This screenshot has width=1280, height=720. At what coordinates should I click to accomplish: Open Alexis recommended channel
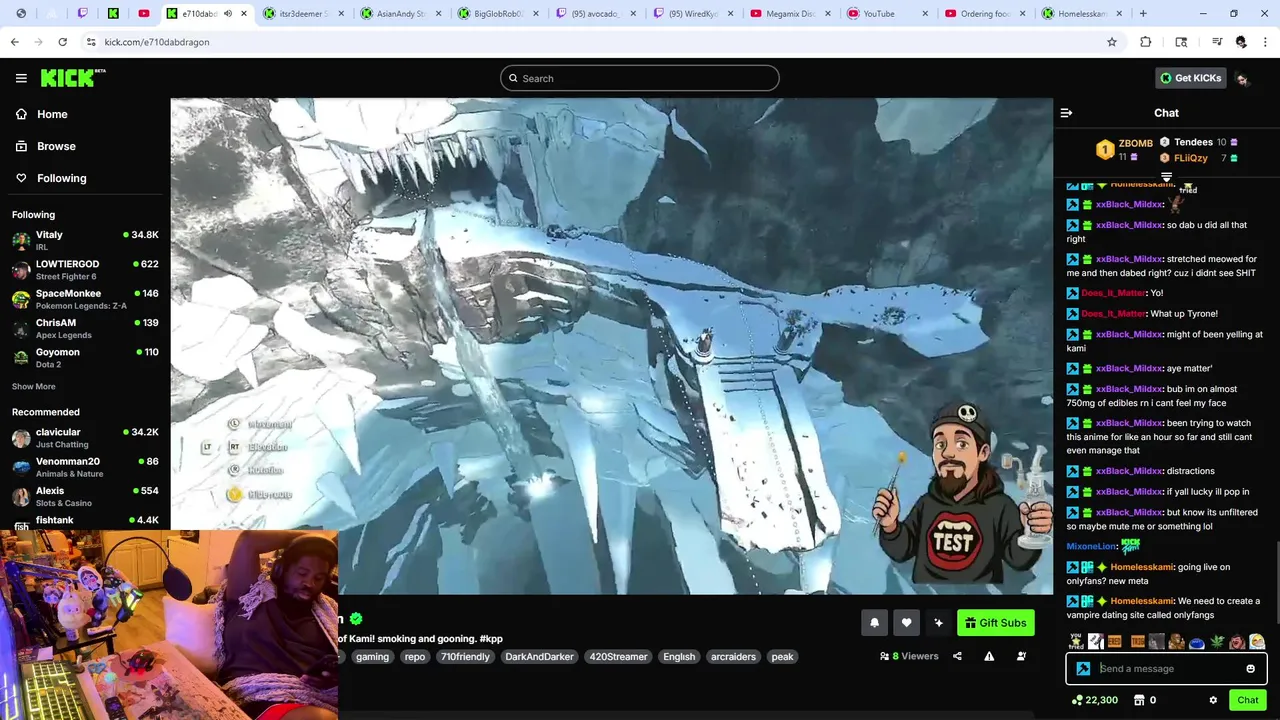85,496
